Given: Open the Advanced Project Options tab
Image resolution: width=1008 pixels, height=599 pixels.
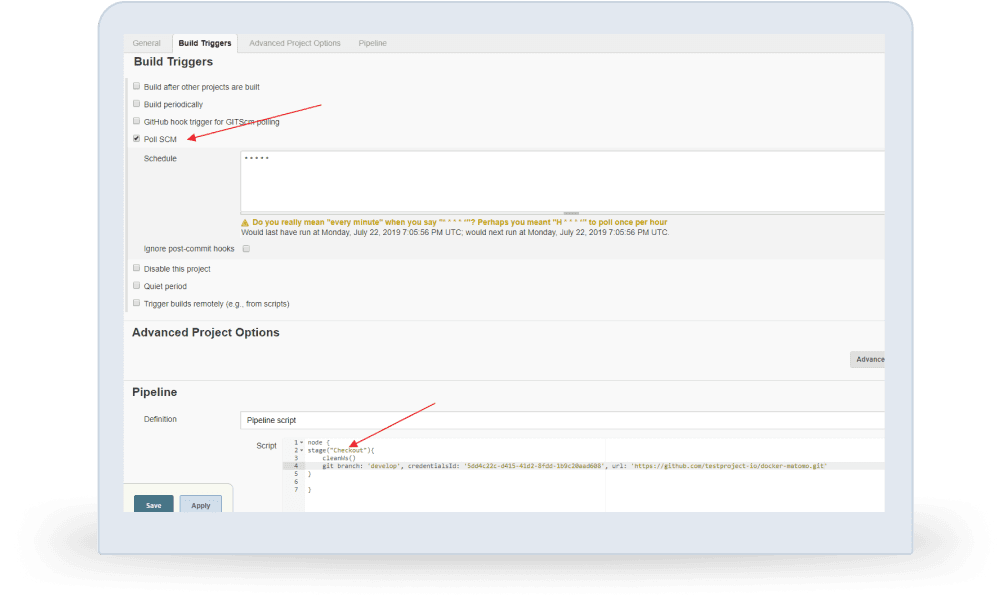Looking at the screenshot, I should [295, 43].
